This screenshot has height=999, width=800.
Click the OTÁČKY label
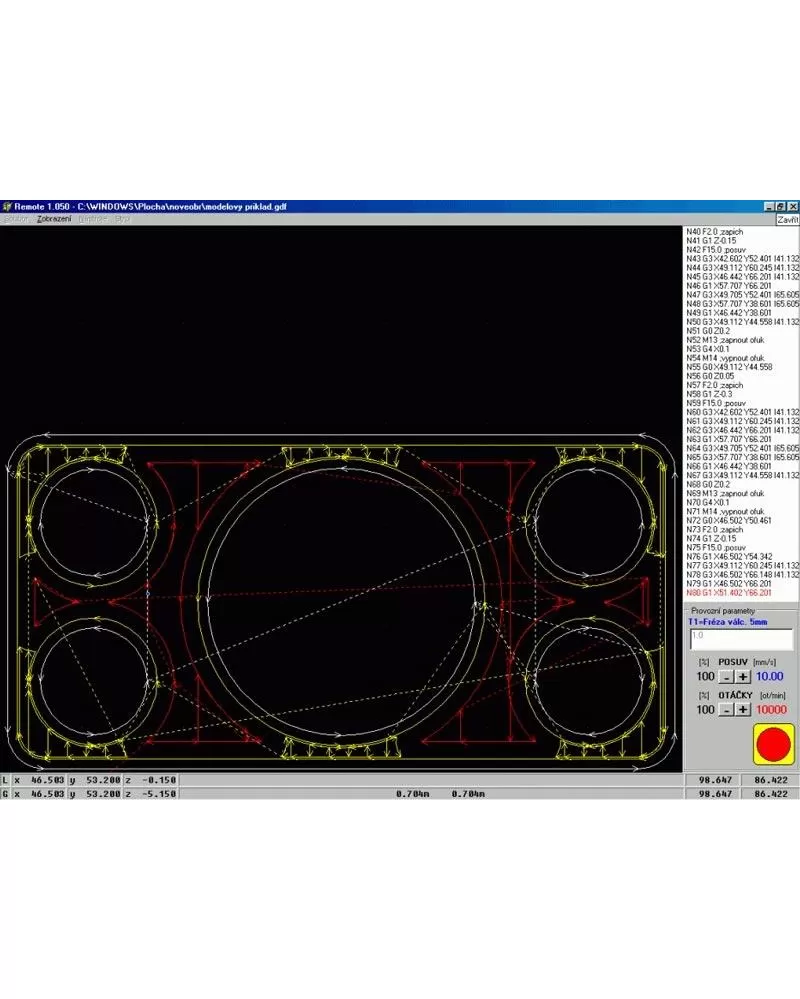point(735,695)
